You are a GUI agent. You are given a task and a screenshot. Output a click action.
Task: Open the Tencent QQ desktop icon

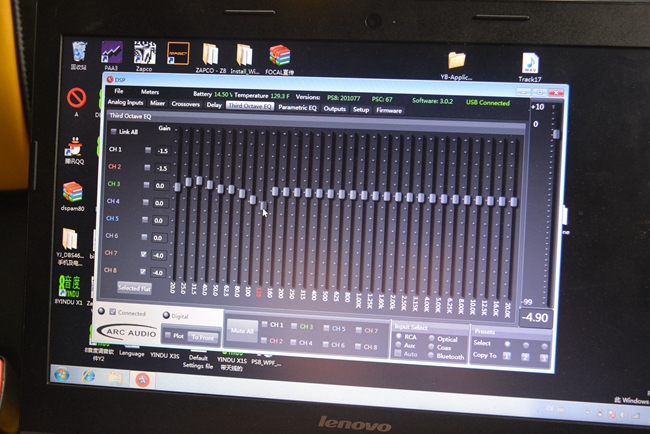pos(74,148)
